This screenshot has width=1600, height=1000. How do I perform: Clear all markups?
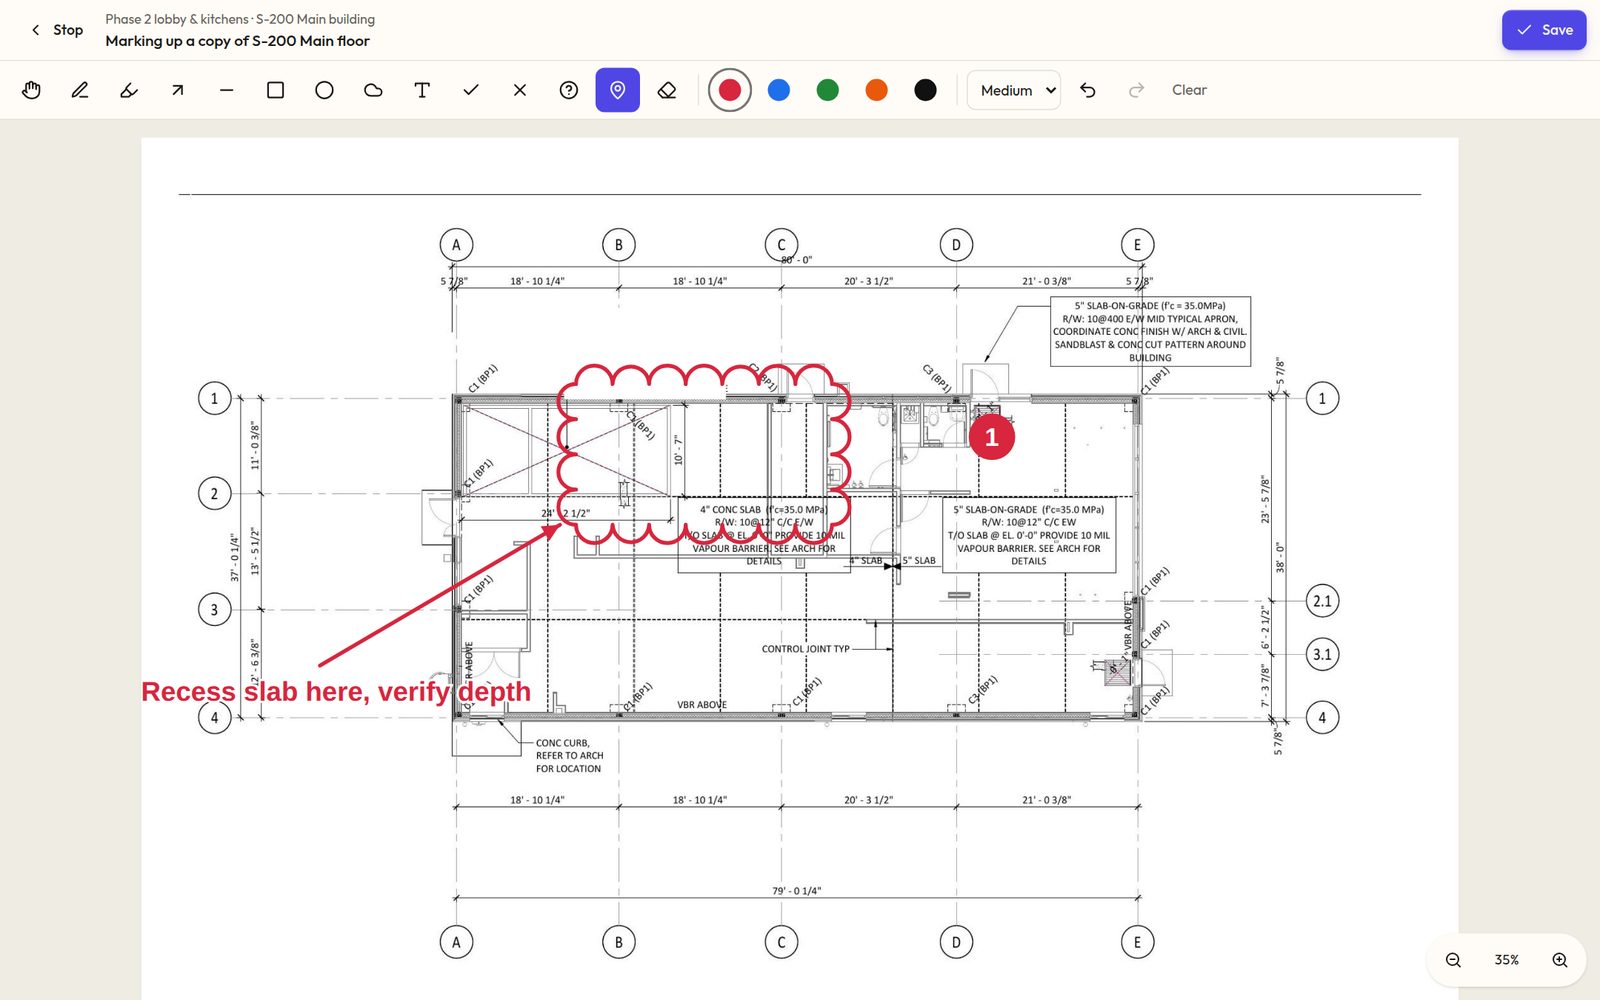1189,90
